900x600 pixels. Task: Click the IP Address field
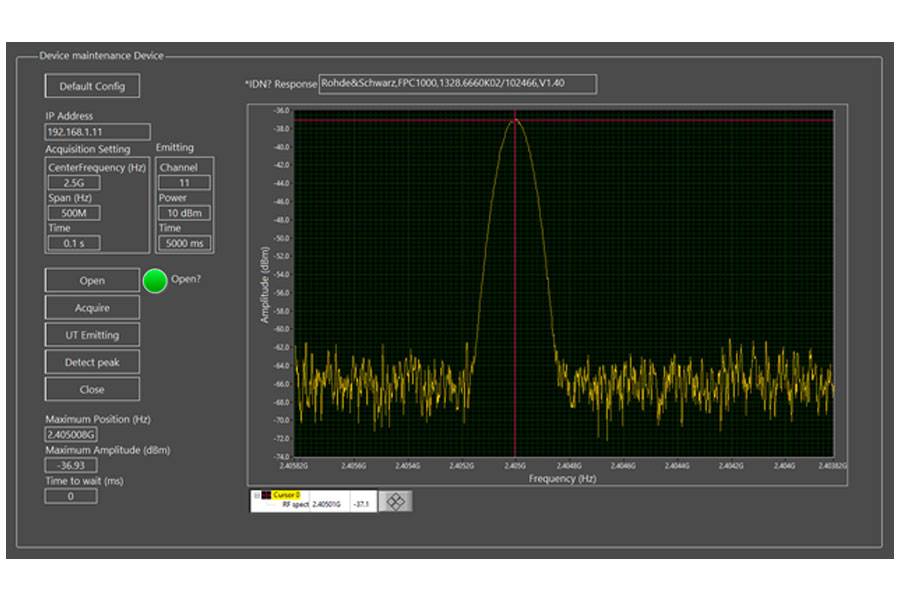[x=97, y=132]
